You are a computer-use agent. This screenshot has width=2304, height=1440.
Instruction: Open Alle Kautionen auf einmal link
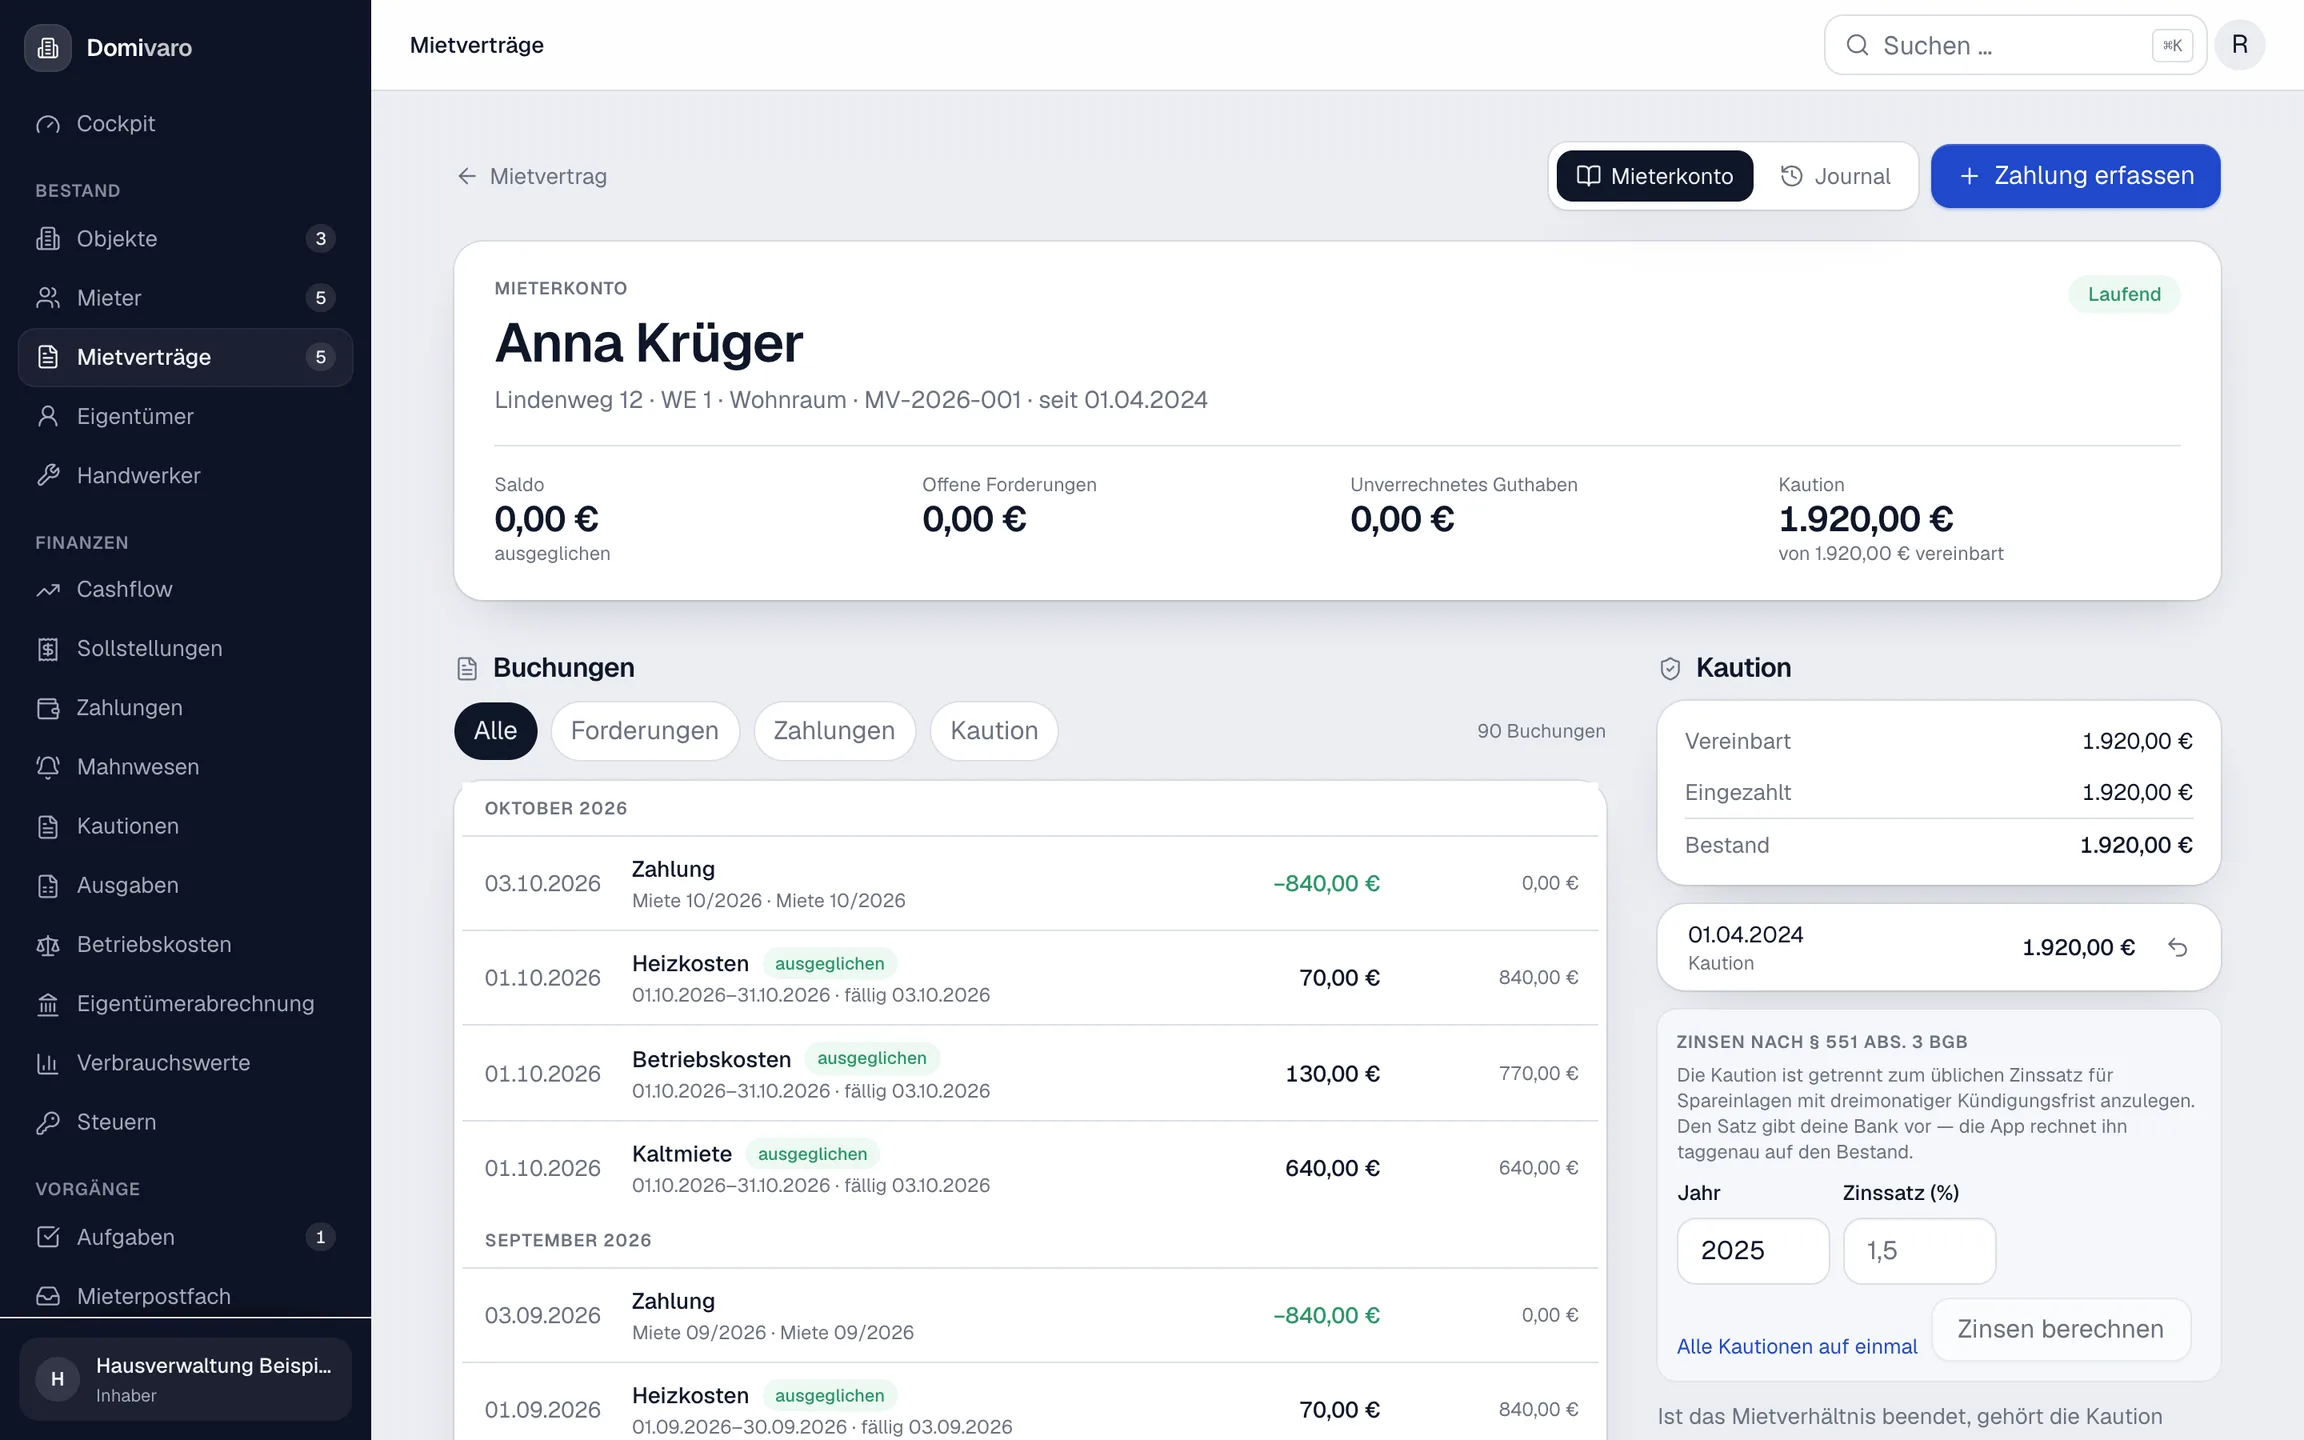[x=1796, y=1346]
